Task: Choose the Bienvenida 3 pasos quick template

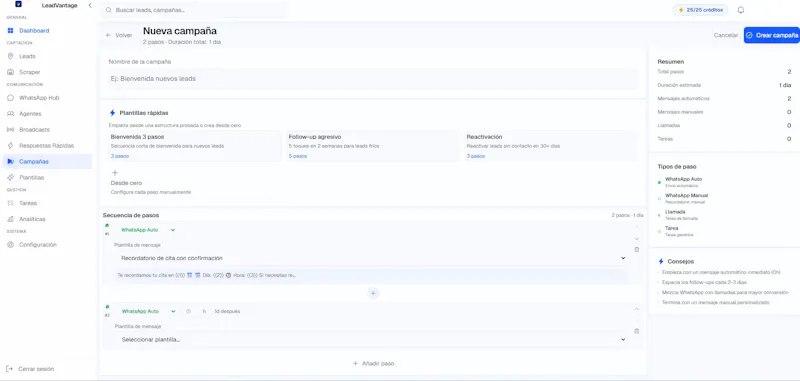Action: pyautogui.click(x=194, y=146)
